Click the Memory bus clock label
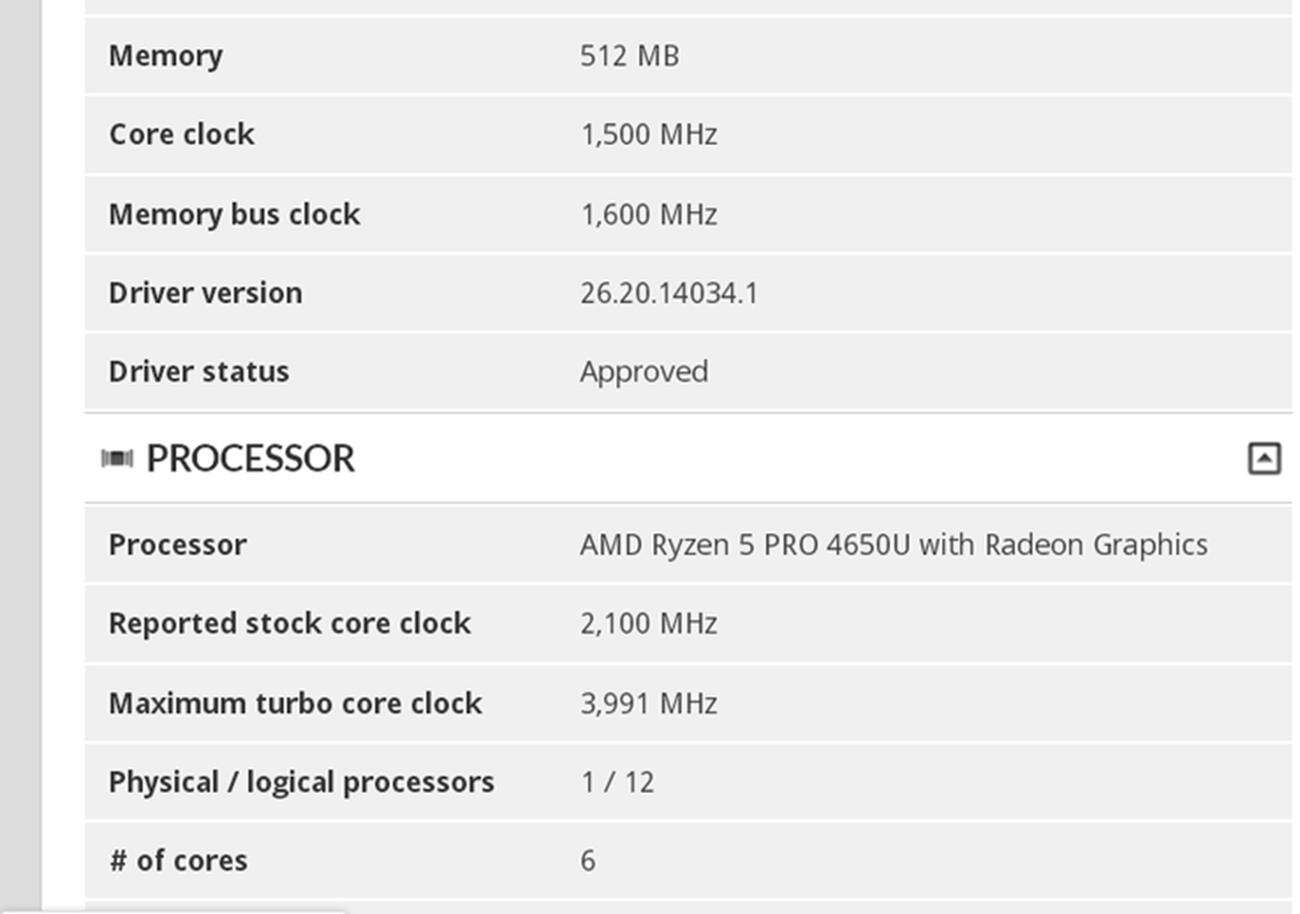Viewport: 1300px width, 914px height. coord(234,214)
